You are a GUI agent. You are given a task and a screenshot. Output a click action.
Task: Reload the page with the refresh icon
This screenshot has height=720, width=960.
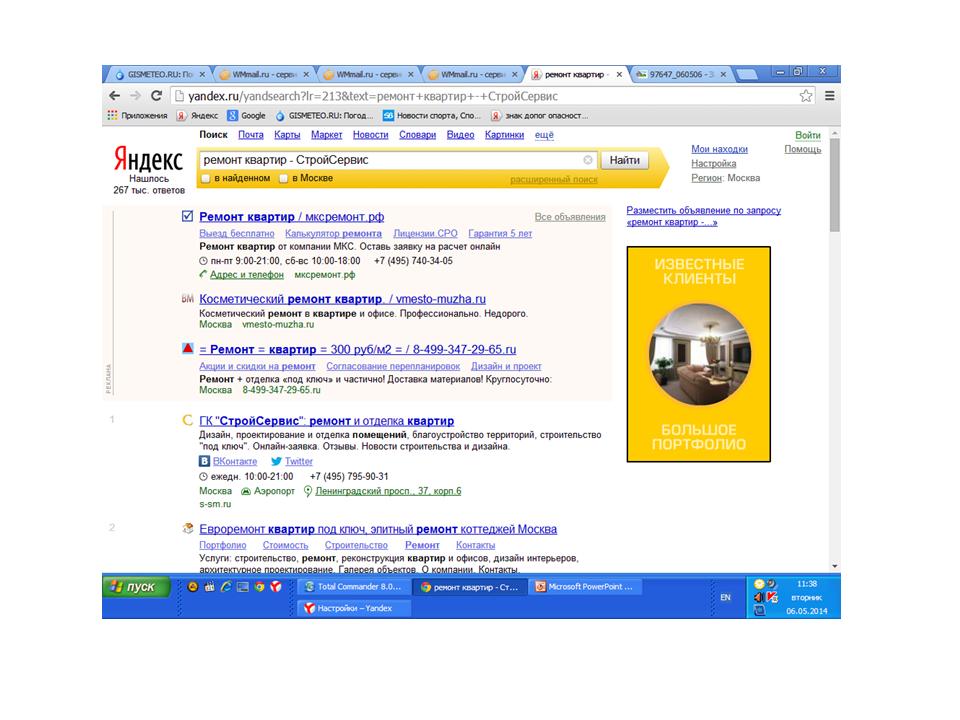(156, 96)
